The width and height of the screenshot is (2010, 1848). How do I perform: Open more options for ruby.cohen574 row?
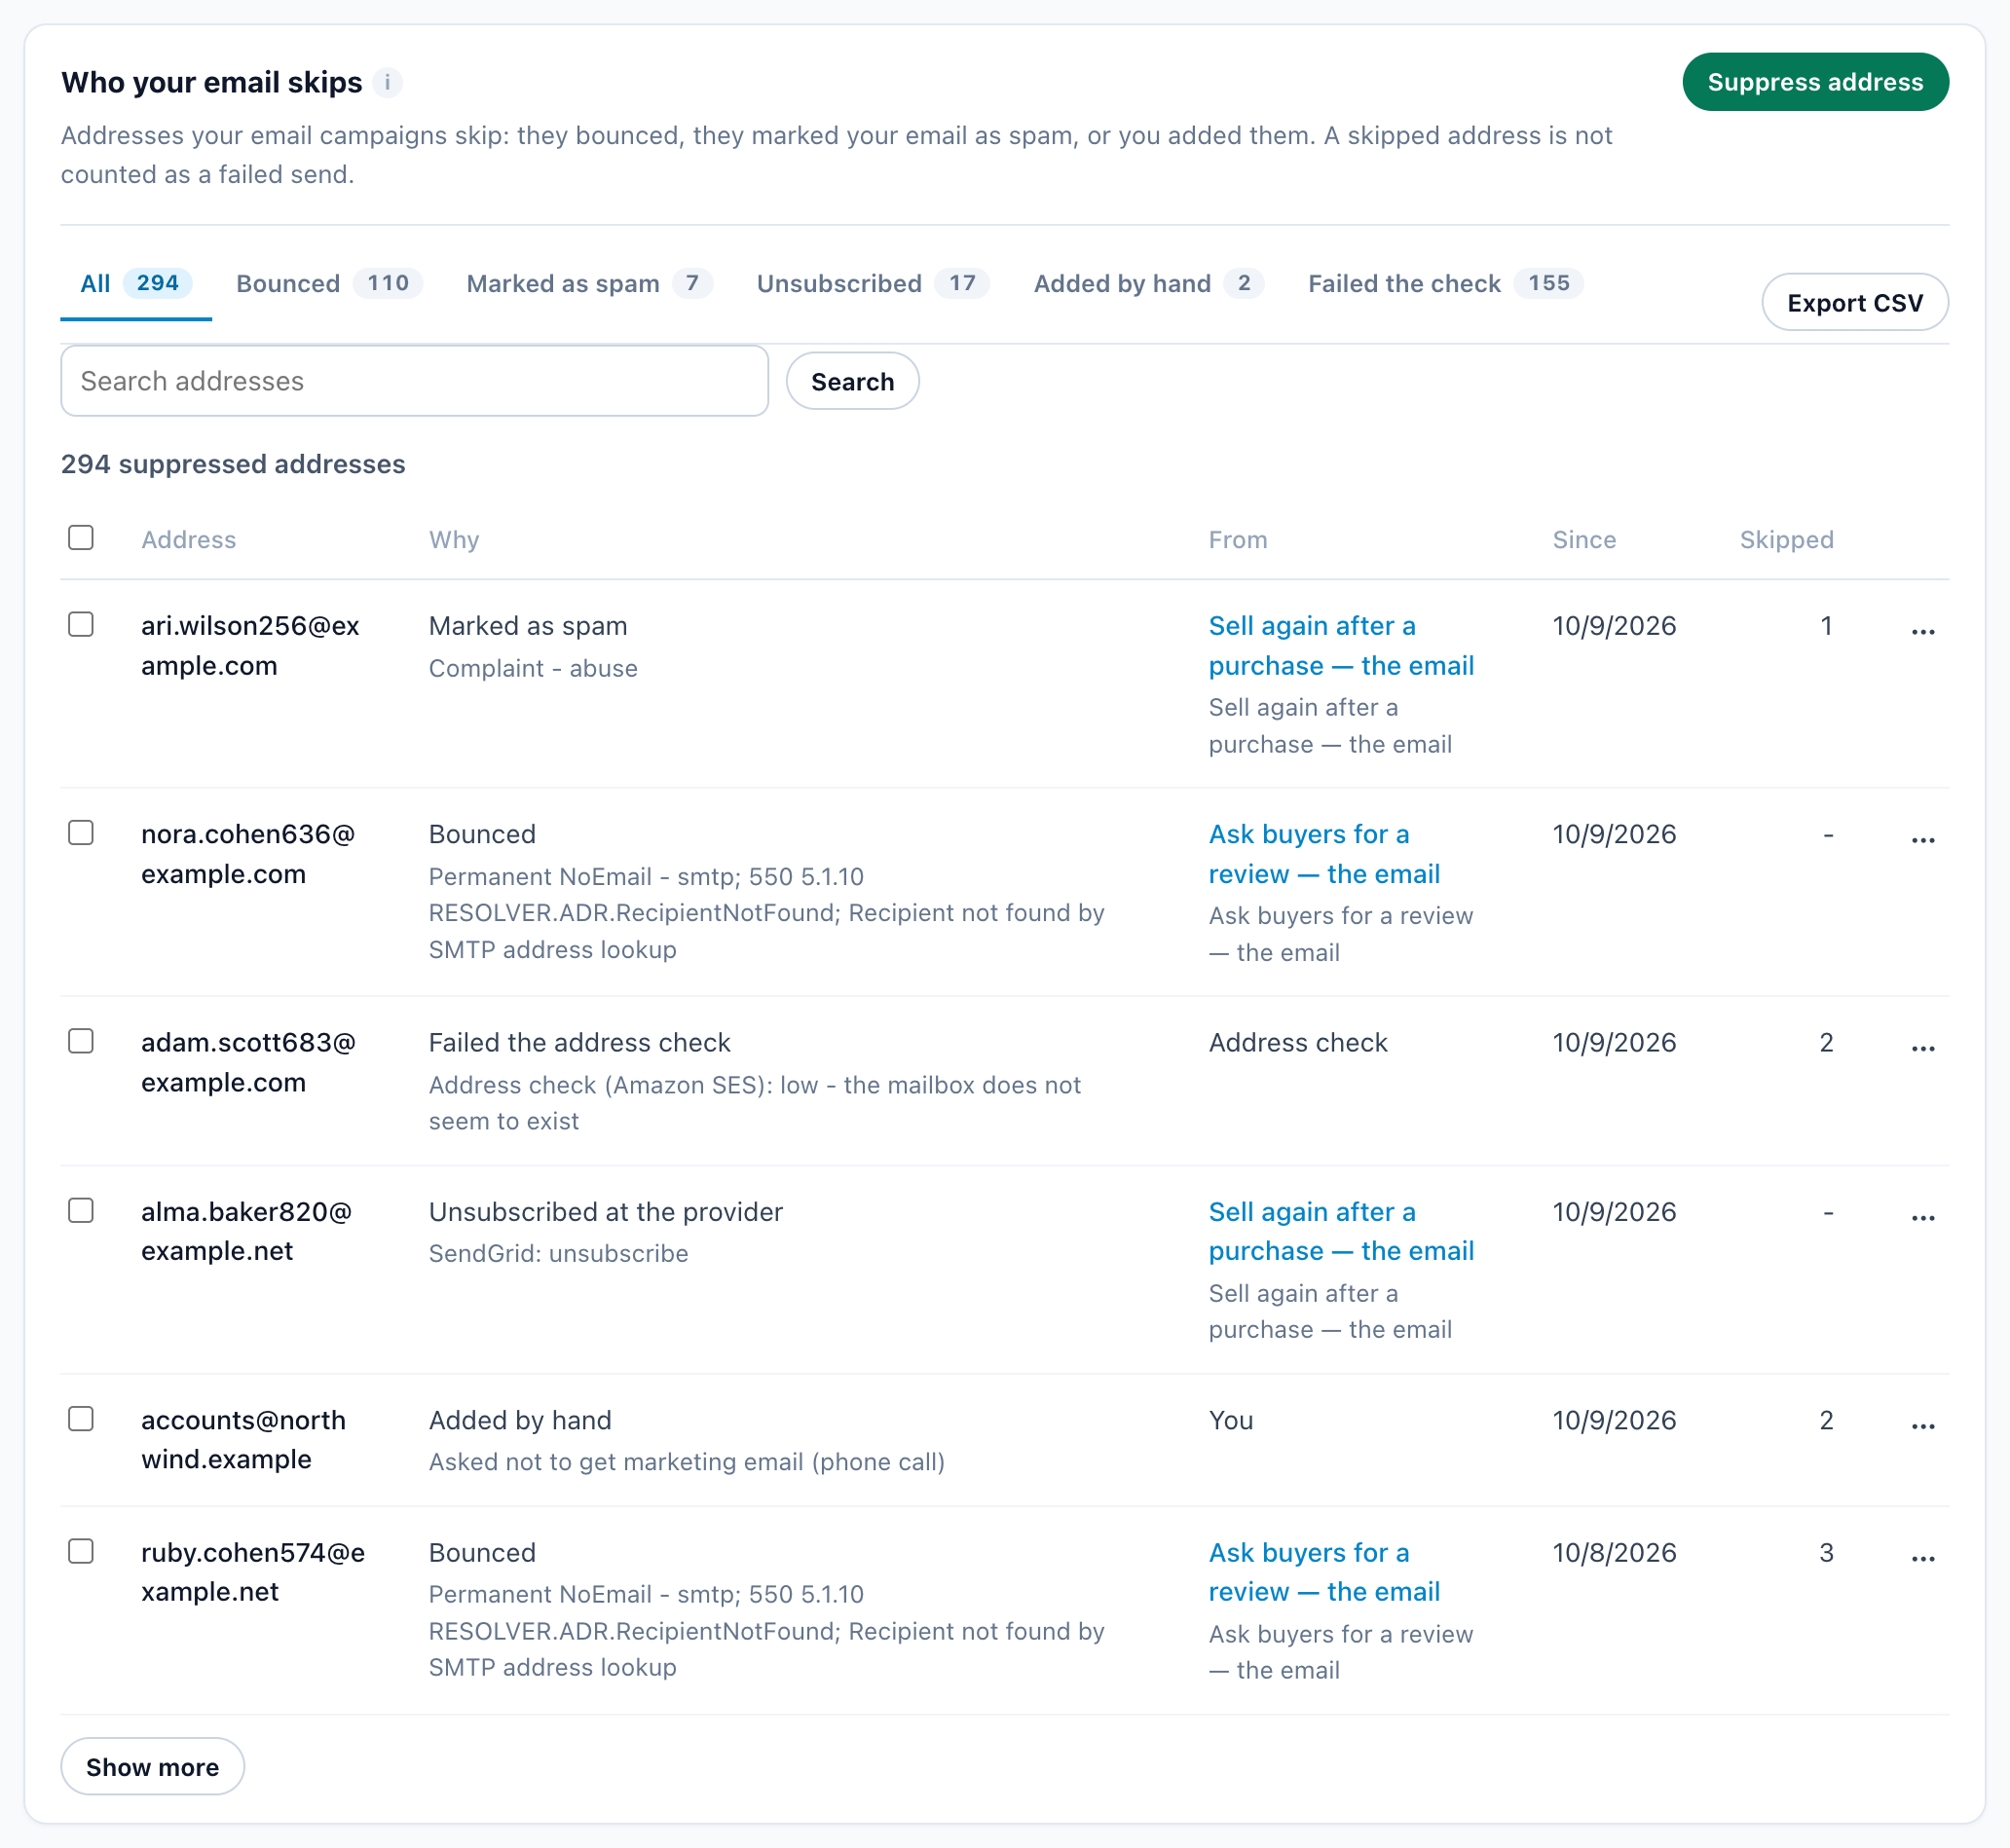click(1922, 1558)
